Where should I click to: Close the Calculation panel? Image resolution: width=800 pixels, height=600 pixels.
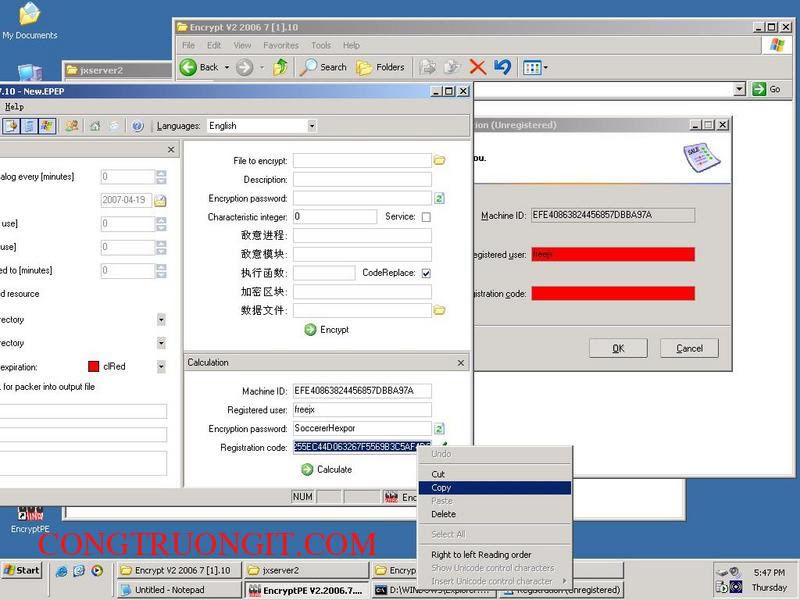(461, 363)
